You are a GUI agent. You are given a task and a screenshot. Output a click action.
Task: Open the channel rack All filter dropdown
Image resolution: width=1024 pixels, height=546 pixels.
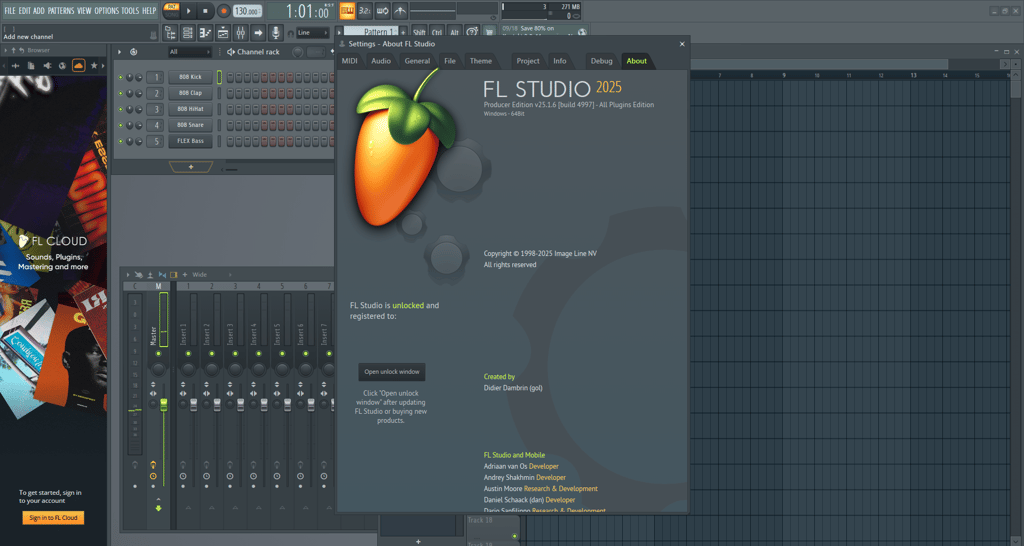[189, 52]
